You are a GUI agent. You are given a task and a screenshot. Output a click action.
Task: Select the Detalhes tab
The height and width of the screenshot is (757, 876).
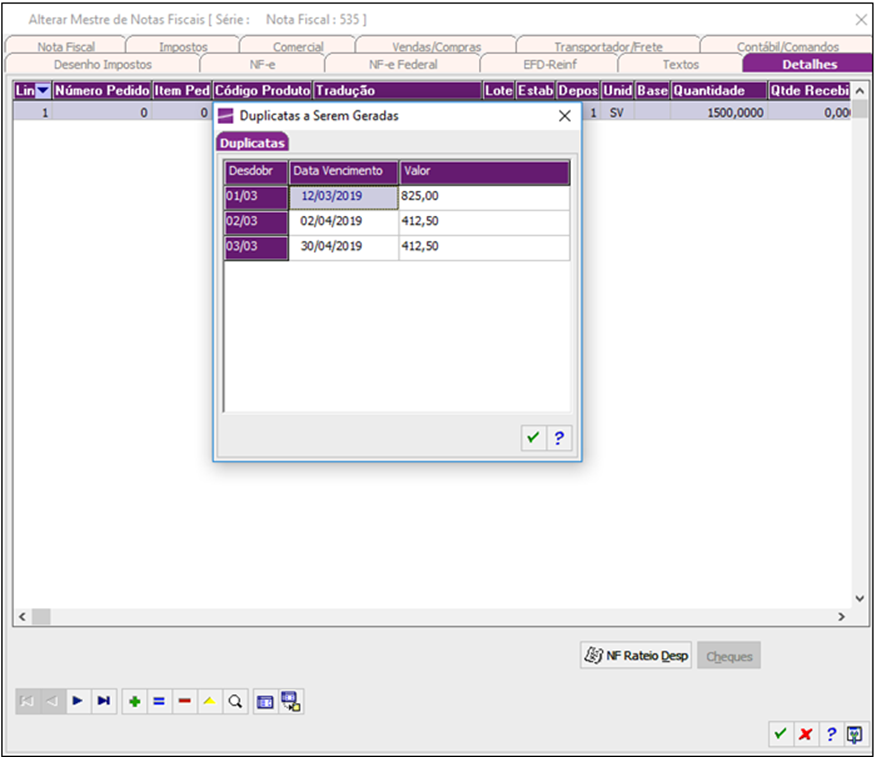point(809,64)
